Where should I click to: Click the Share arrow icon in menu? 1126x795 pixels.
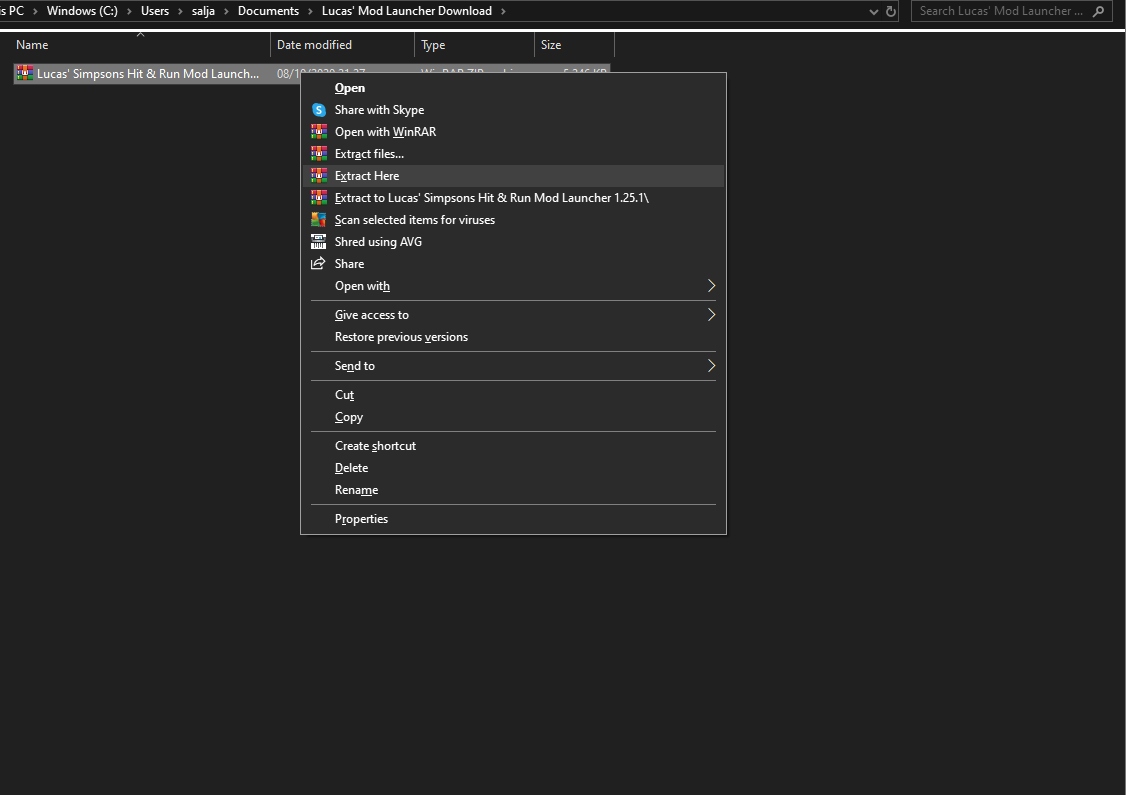tap(318, 264)
